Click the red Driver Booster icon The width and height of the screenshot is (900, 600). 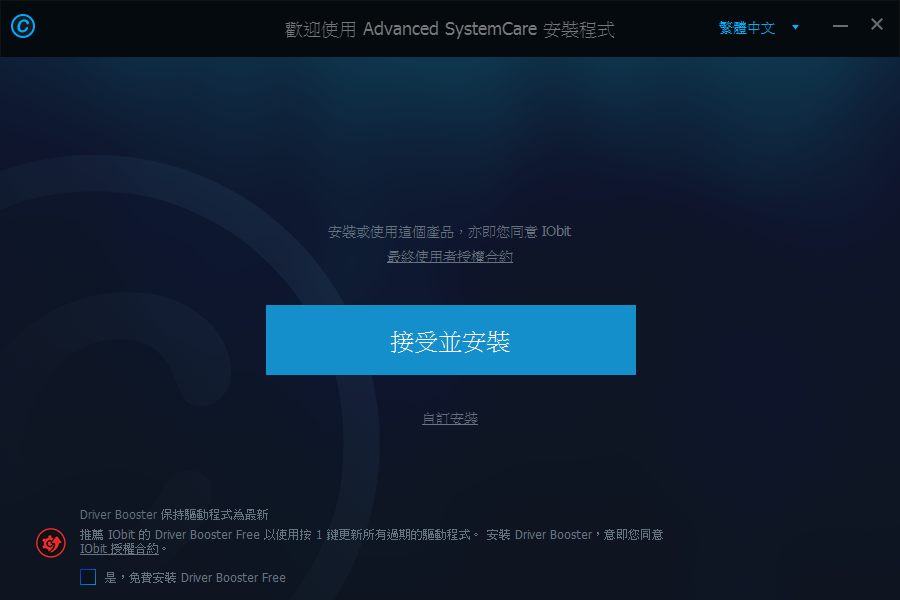point(51,543)
